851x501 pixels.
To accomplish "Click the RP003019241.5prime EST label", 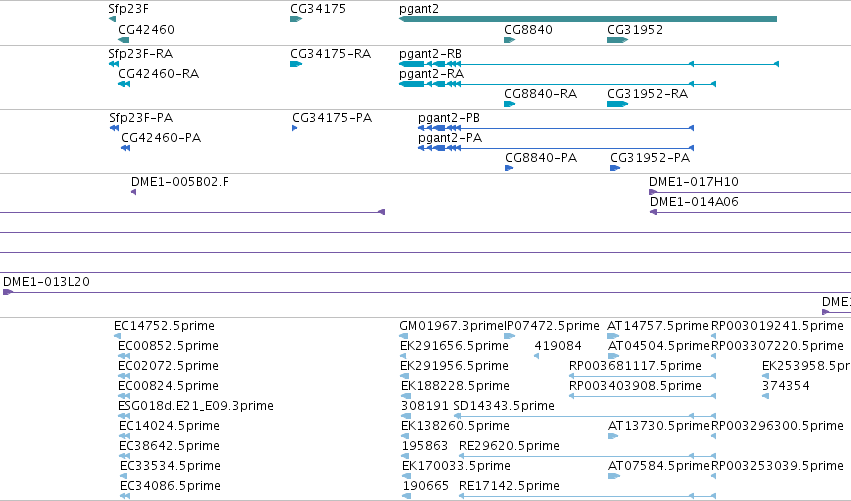I will click(x=777, y=326).
